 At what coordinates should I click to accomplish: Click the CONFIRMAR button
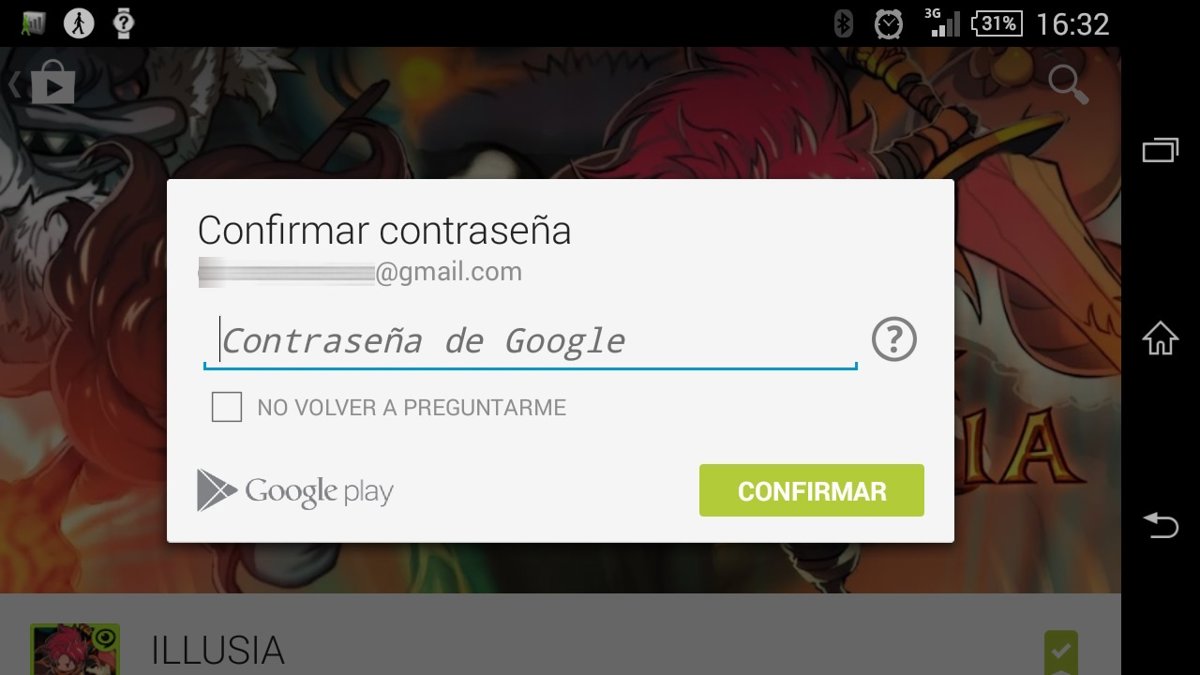click(811, 491)
